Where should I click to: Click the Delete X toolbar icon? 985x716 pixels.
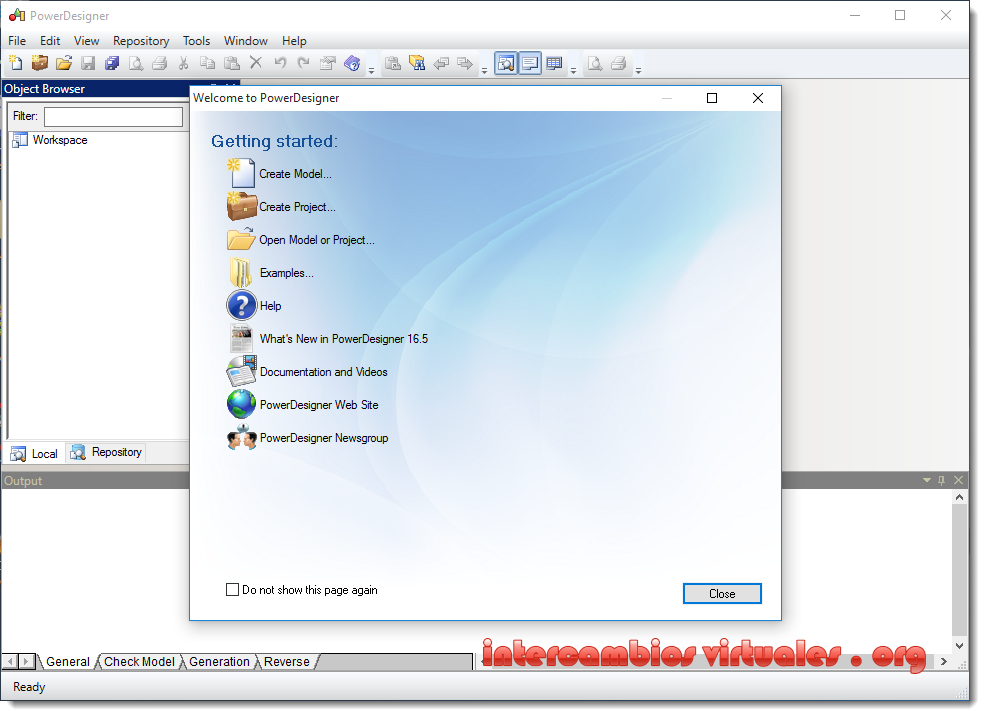tap(256, 63)
